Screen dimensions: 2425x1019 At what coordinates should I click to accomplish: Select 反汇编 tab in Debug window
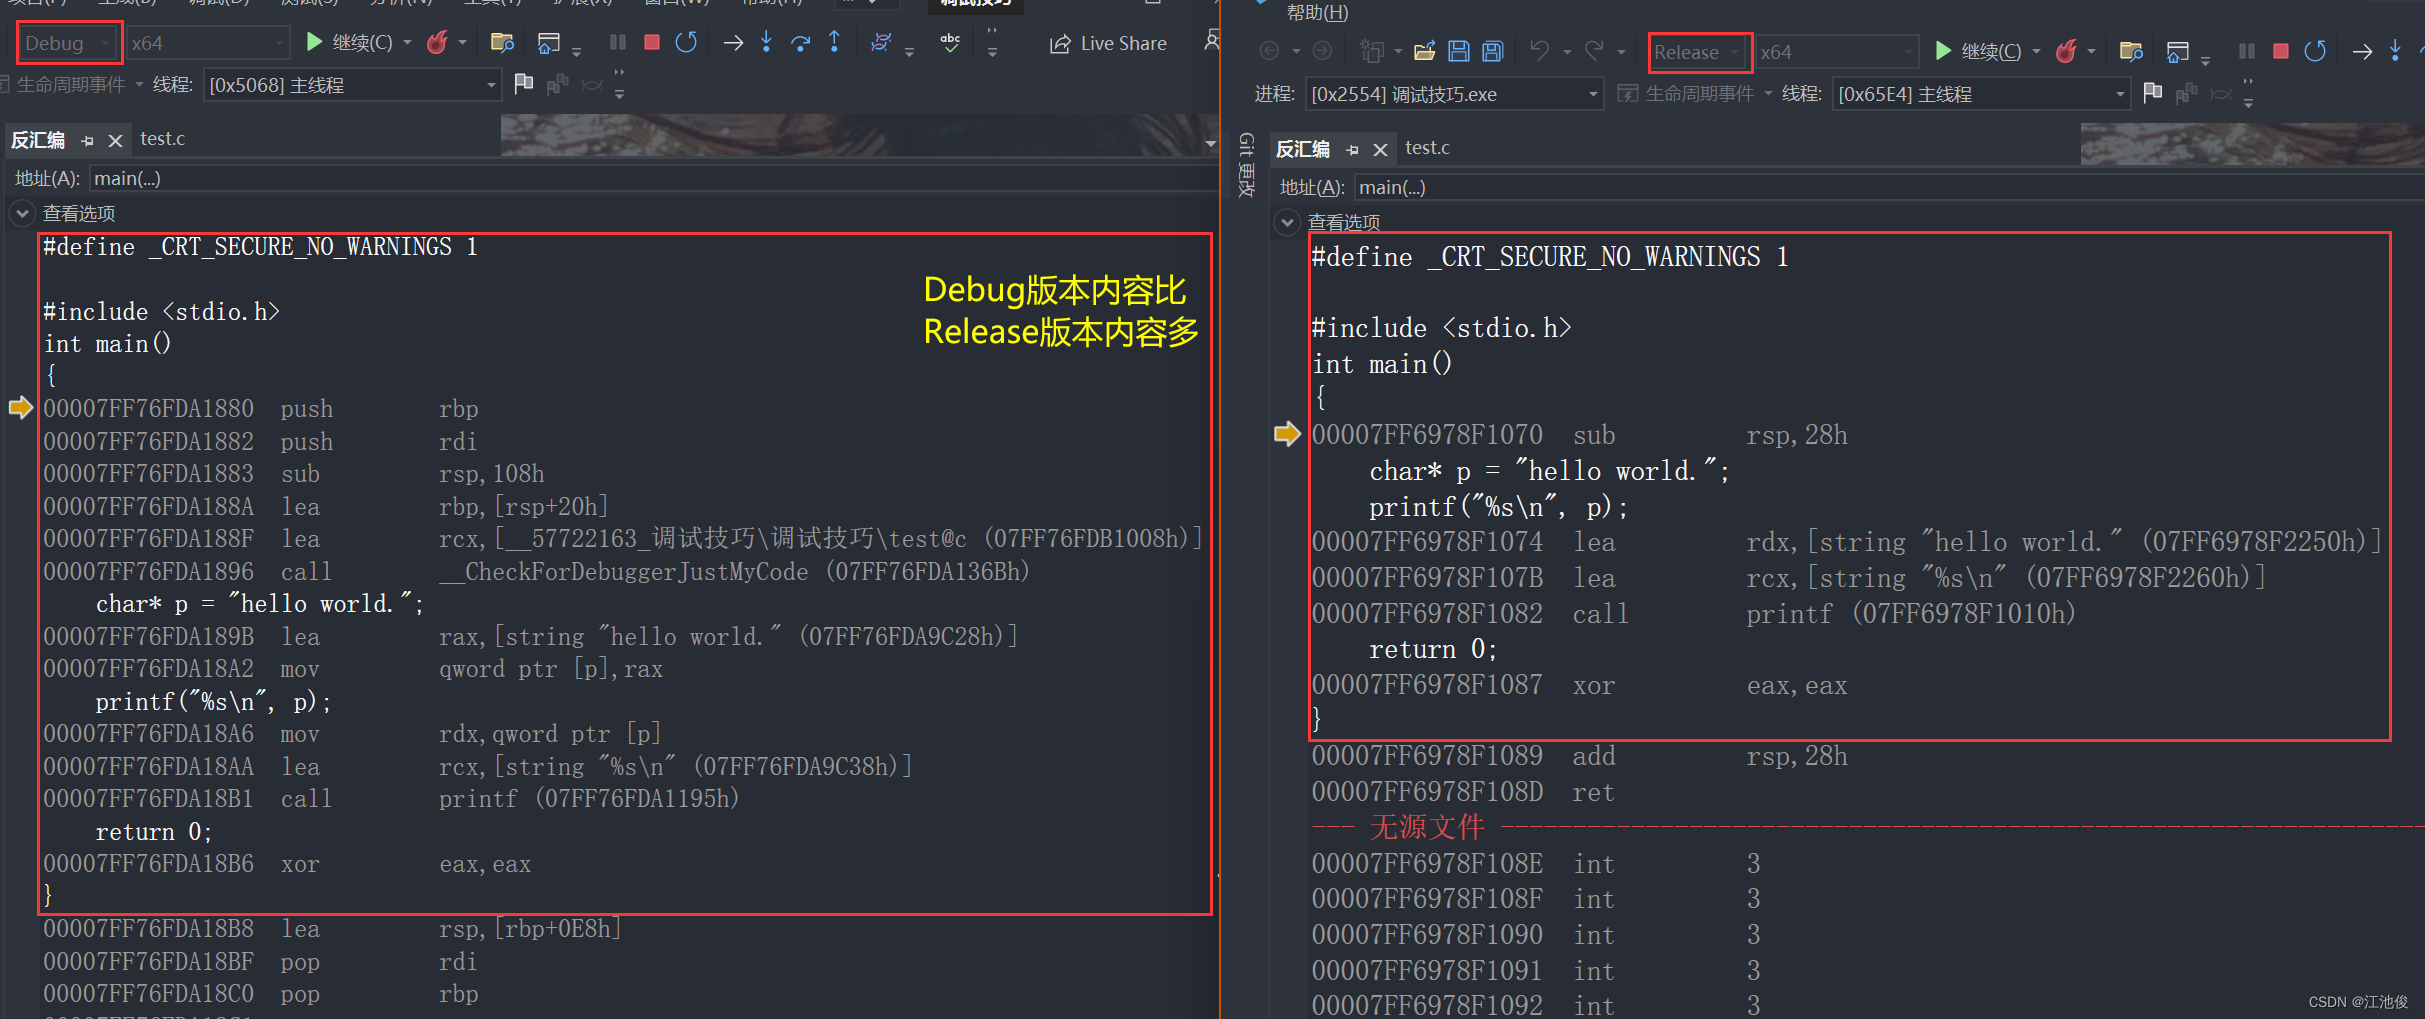tap(38, 140)
